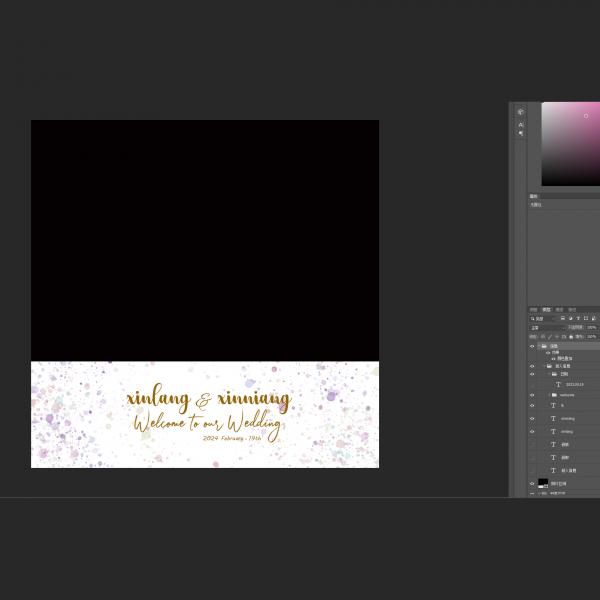
Task: Select the type layer filter icon
Action: click(x=578, y=318)
